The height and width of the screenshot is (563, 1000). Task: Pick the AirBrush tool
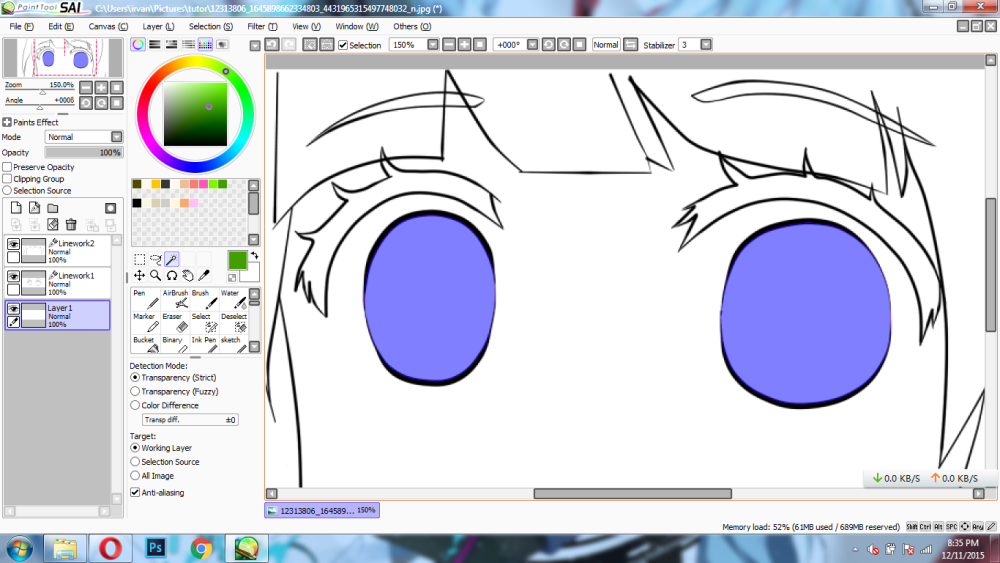tap(176, 299)
